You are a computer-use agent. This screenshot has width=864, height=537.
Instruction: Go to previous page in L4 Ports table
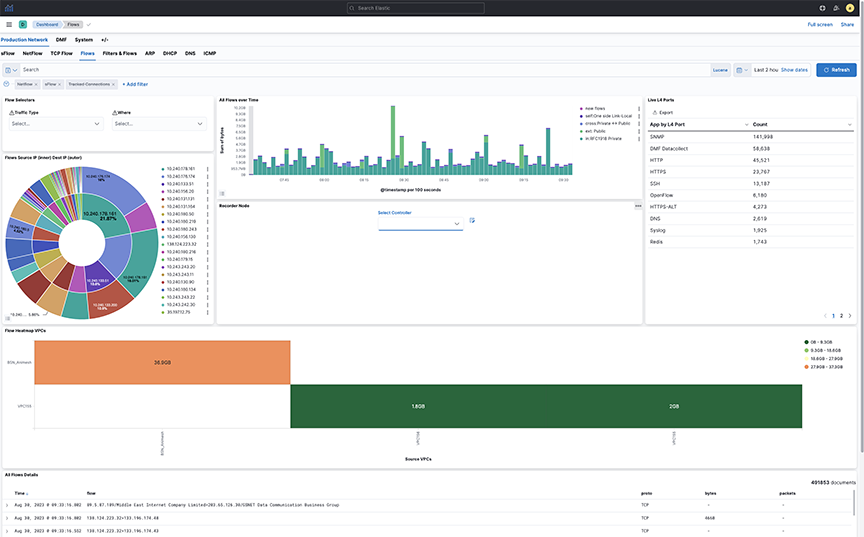[x=825, y=316]
